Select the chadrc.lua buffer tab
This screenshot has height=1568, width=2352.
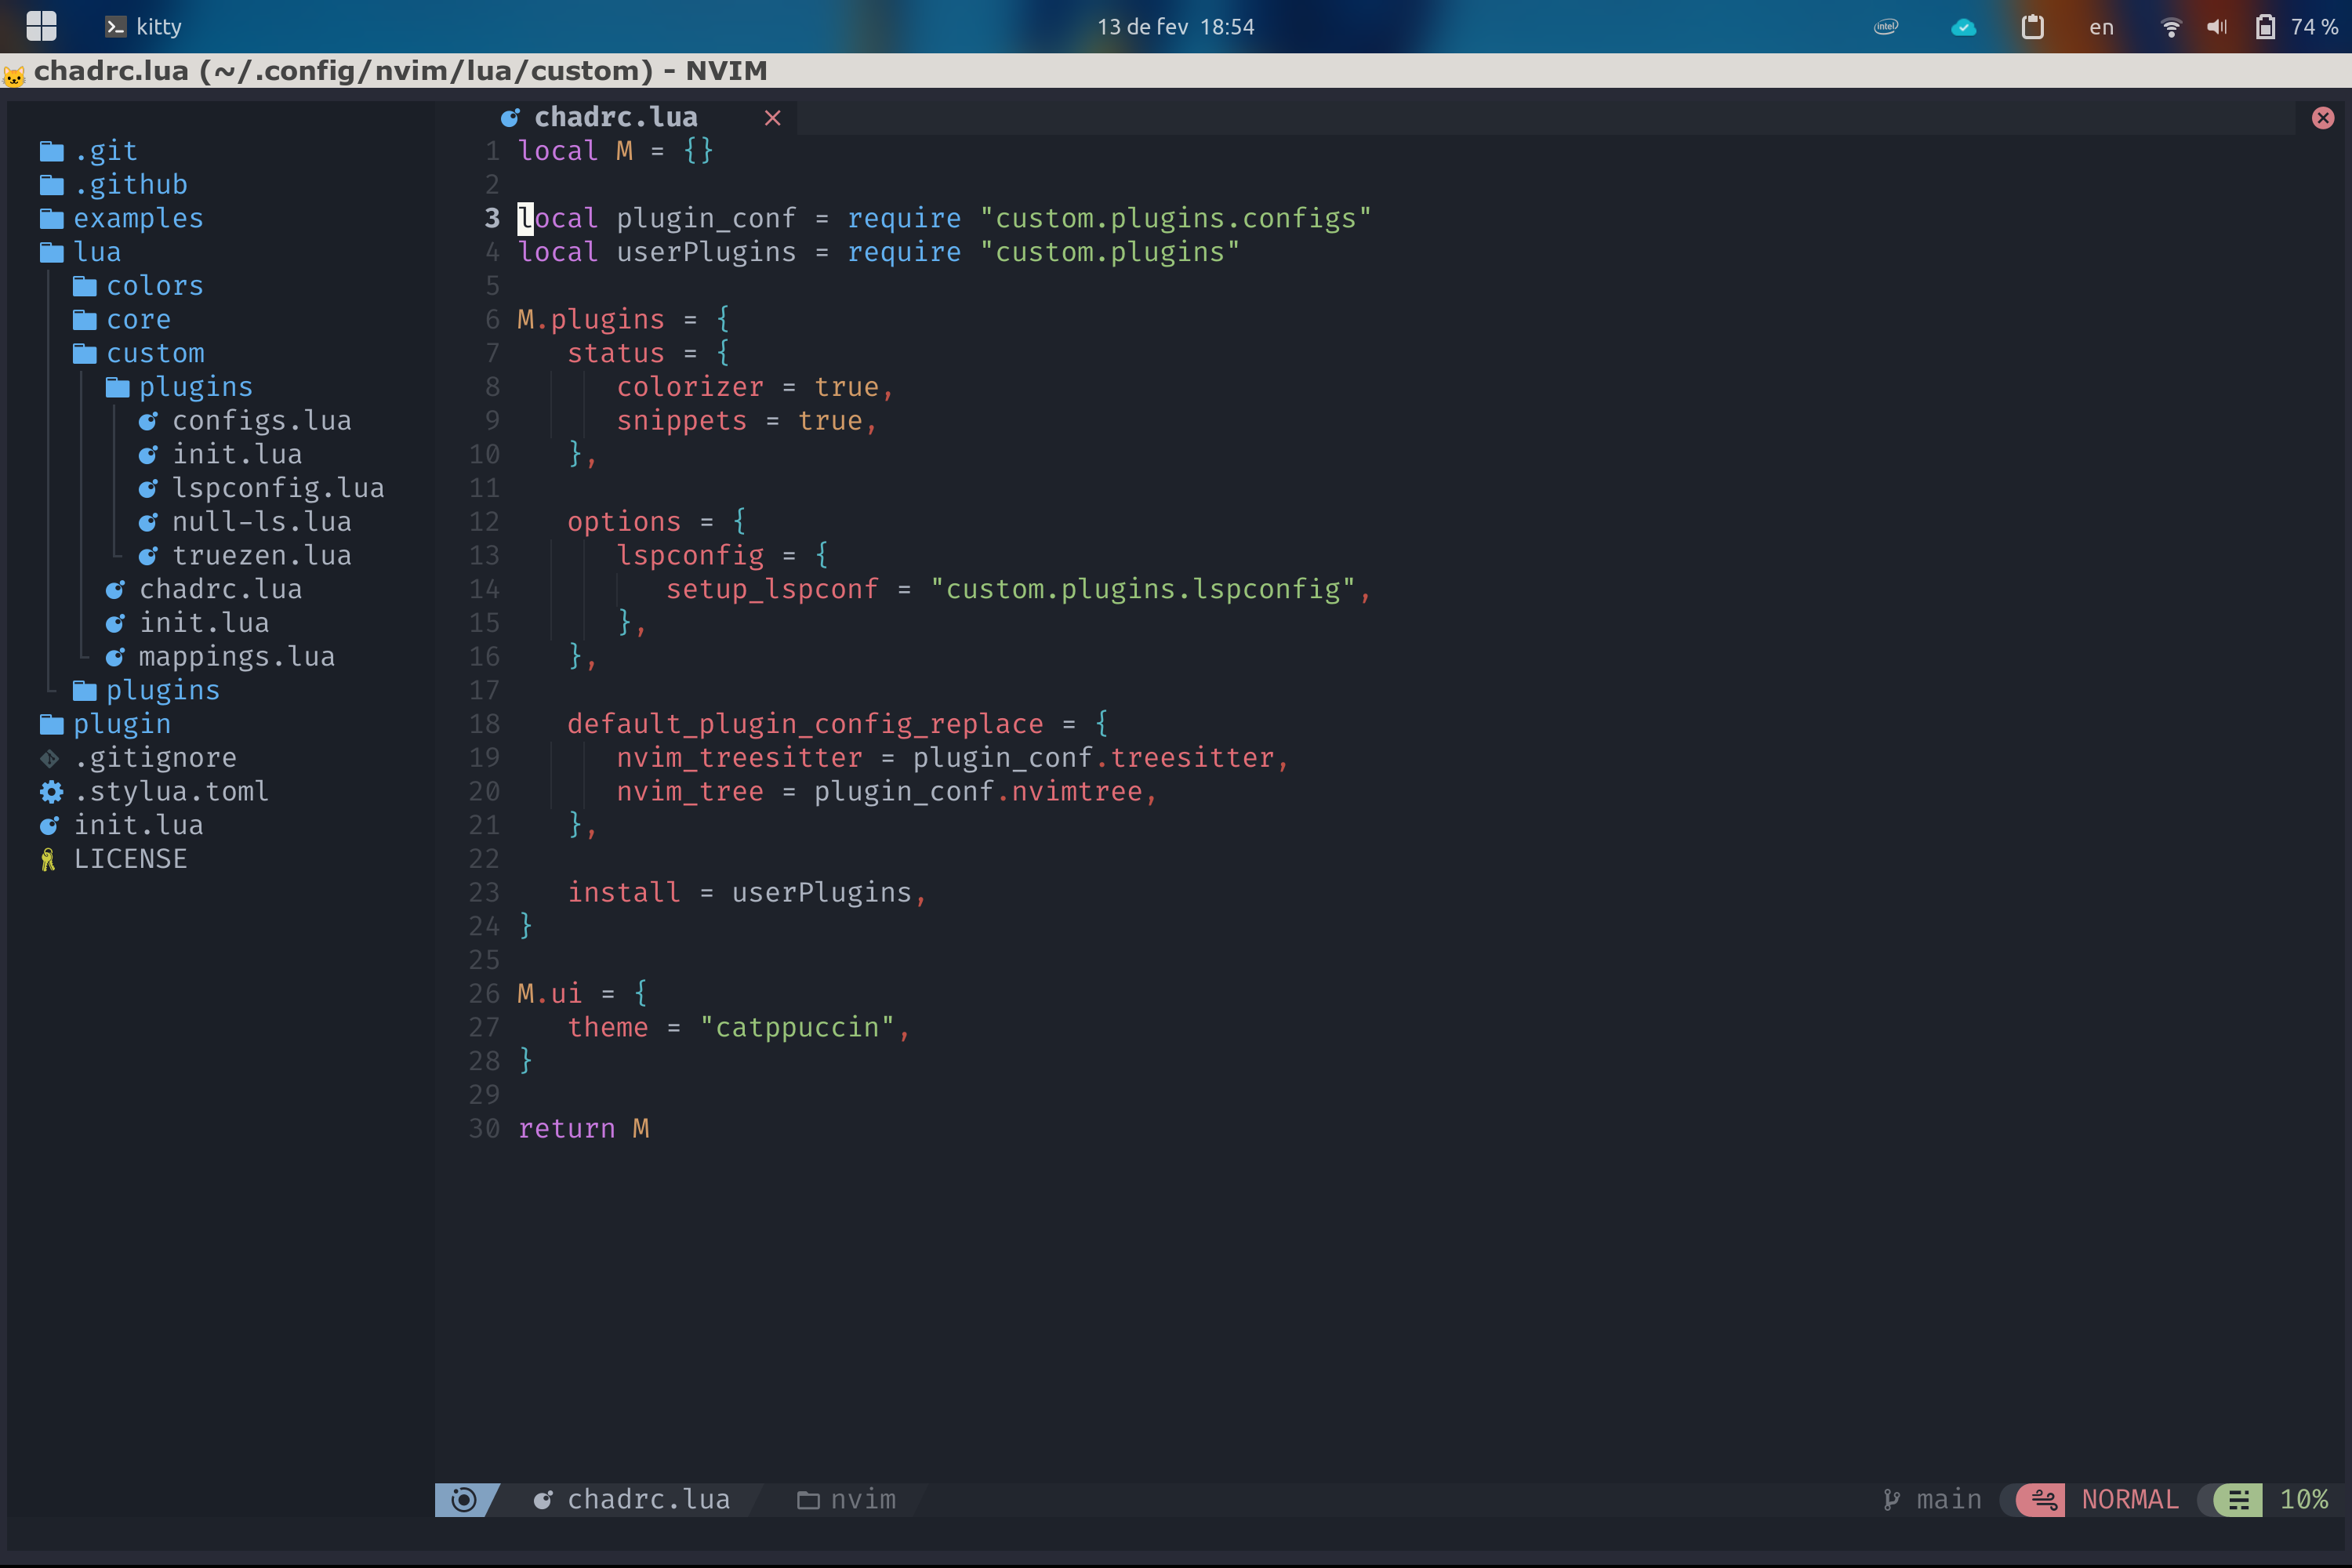(x=616, y=116)
